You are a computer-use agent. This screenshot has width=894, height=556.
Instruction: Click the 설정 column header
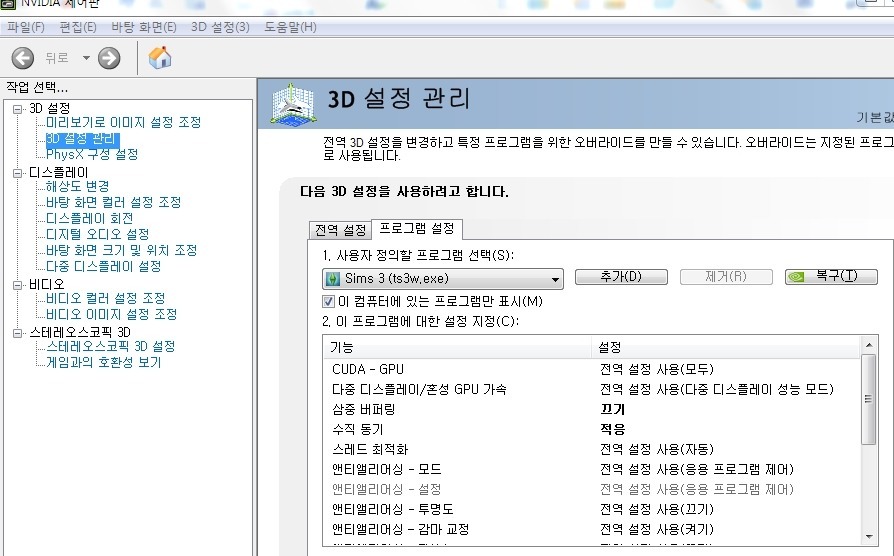coord(726,347)
